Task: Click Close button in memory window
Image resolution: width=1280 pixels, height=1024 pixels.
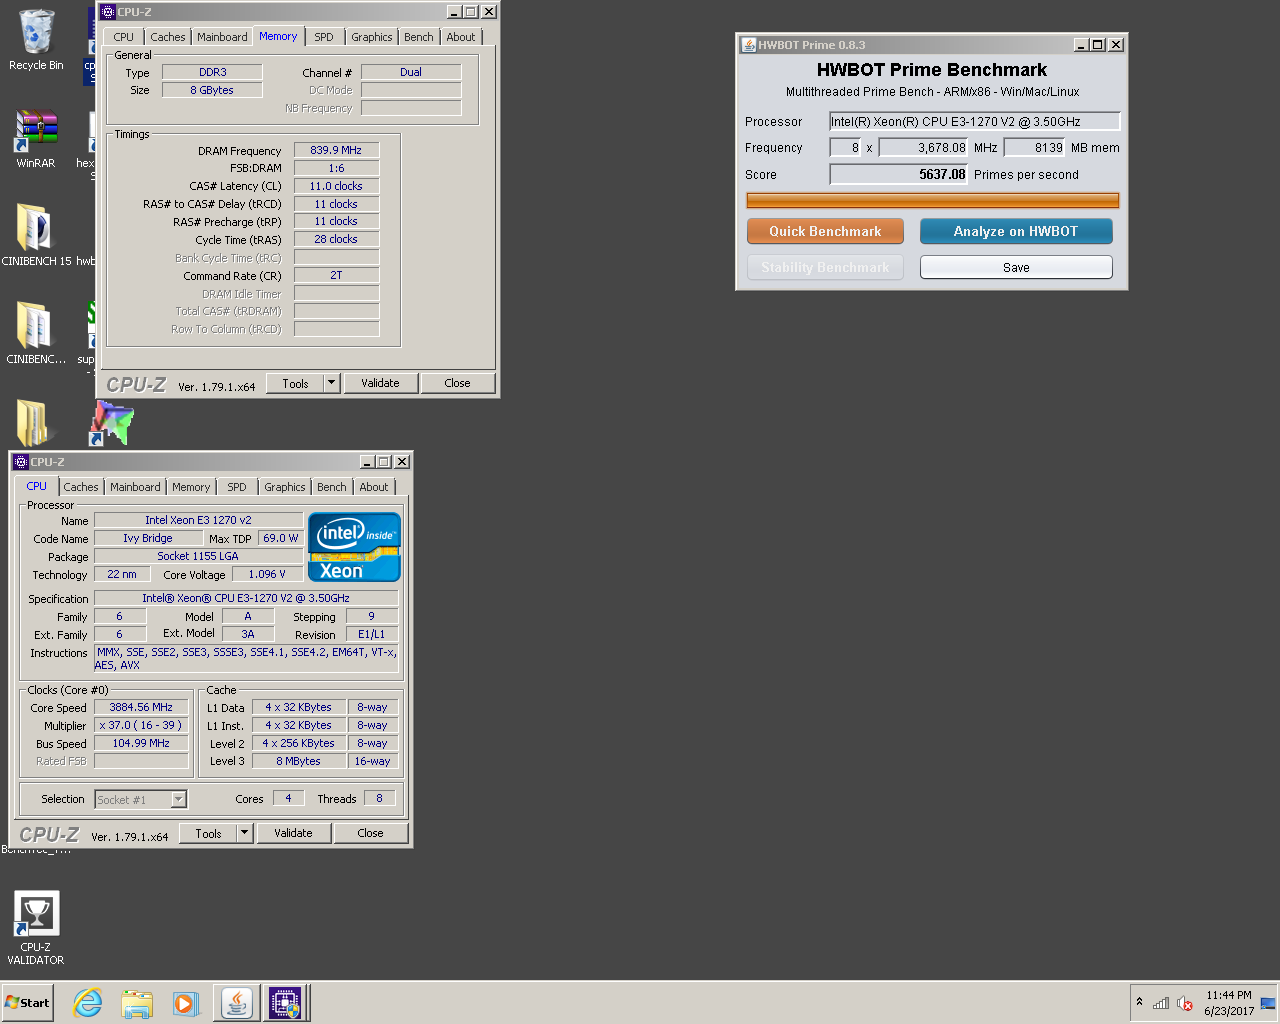Action: (457, 383)
